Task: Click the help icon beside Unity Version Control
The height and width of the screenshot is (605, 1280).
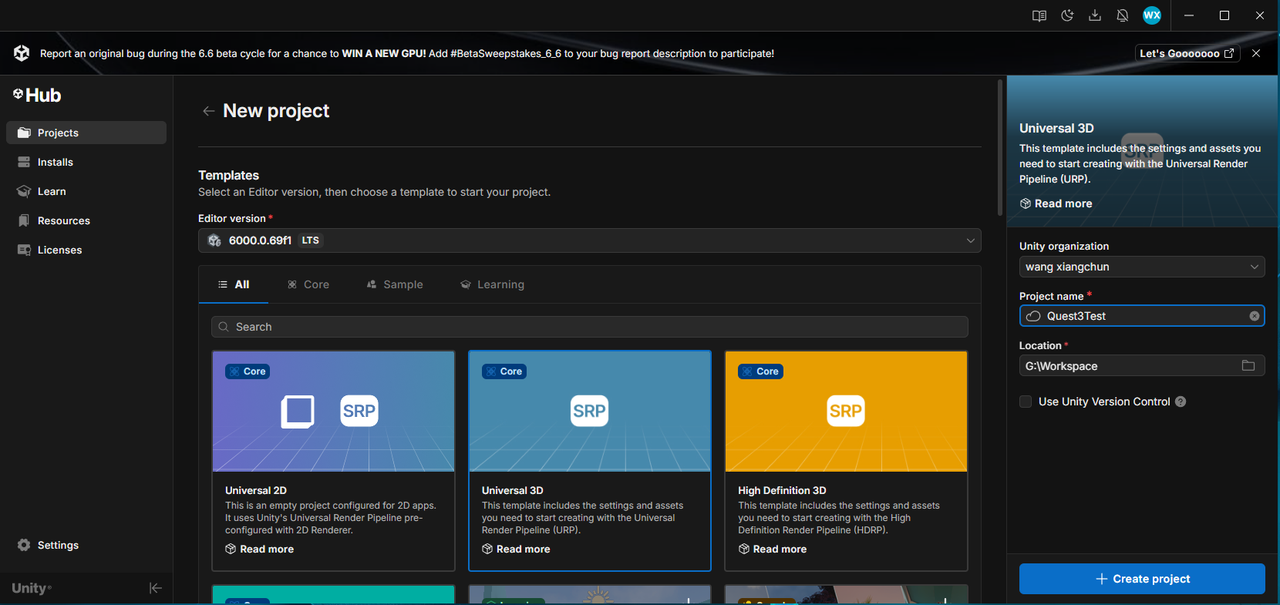Action: coord(1181,402)
